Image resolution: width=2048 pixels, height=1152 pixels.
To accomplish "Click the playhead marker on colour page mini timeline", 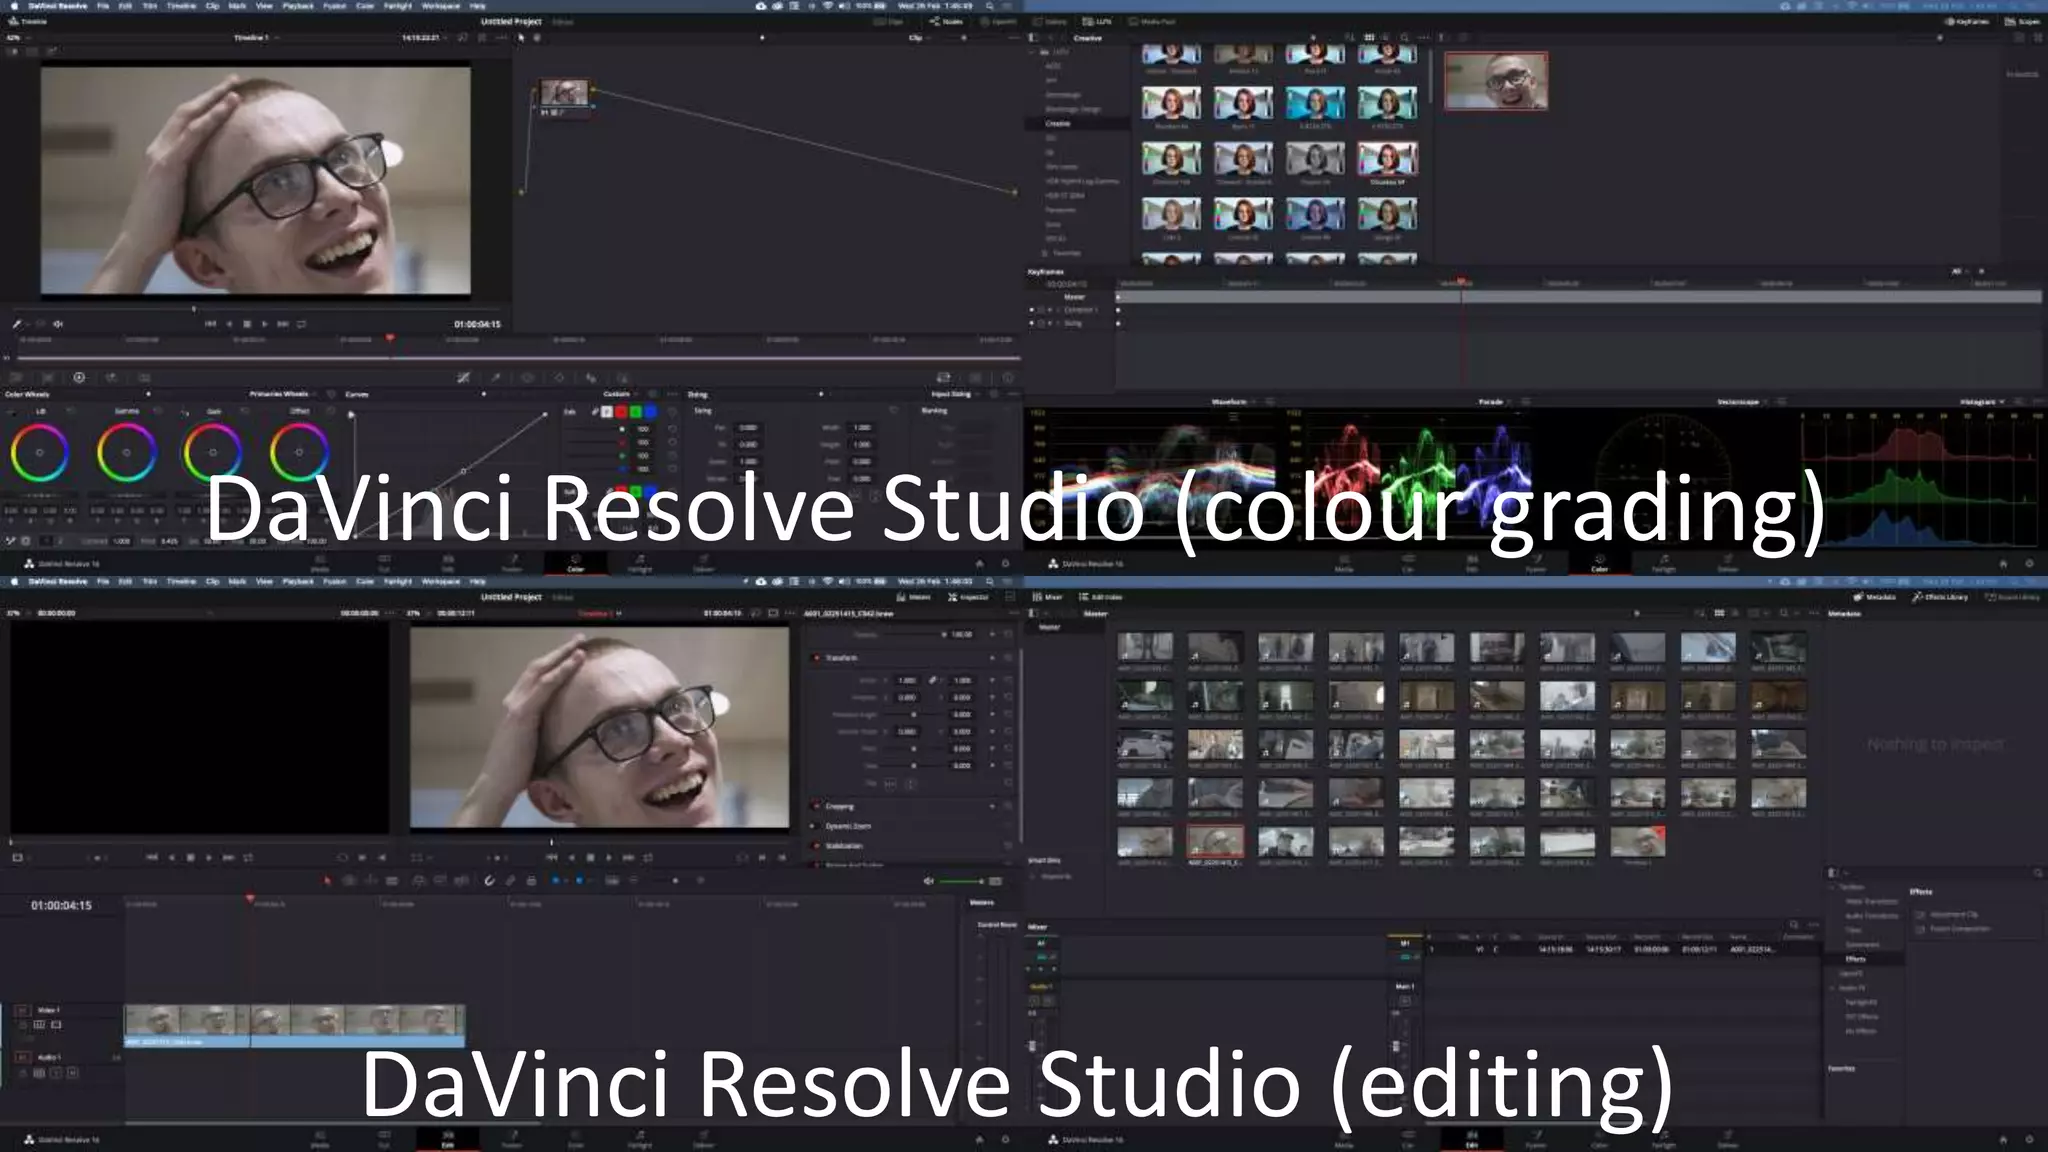I will 390,339.
